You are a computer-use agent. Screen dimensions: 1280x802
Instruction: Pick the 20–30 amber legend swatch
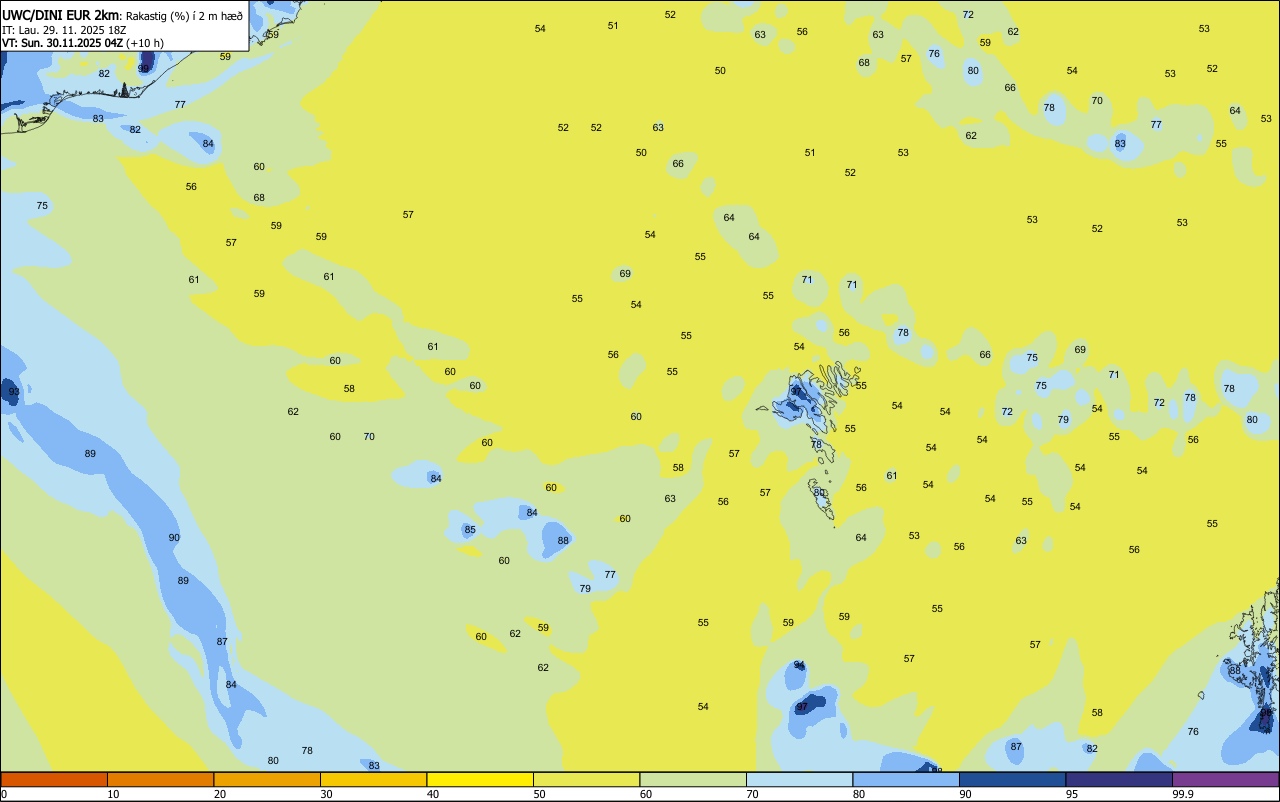click(267, 779)
